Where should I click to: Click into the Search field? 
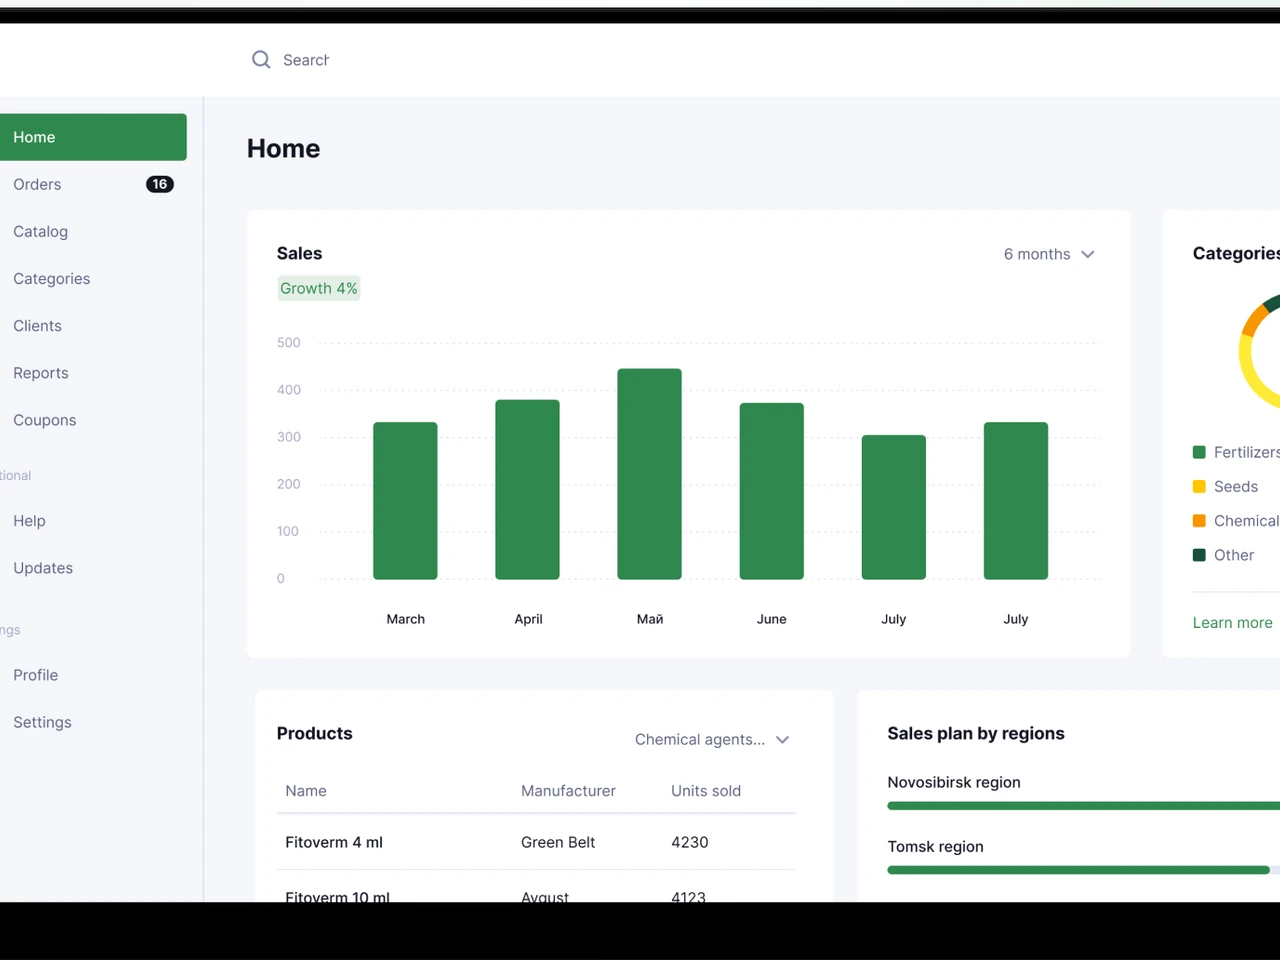click(306, 60)
